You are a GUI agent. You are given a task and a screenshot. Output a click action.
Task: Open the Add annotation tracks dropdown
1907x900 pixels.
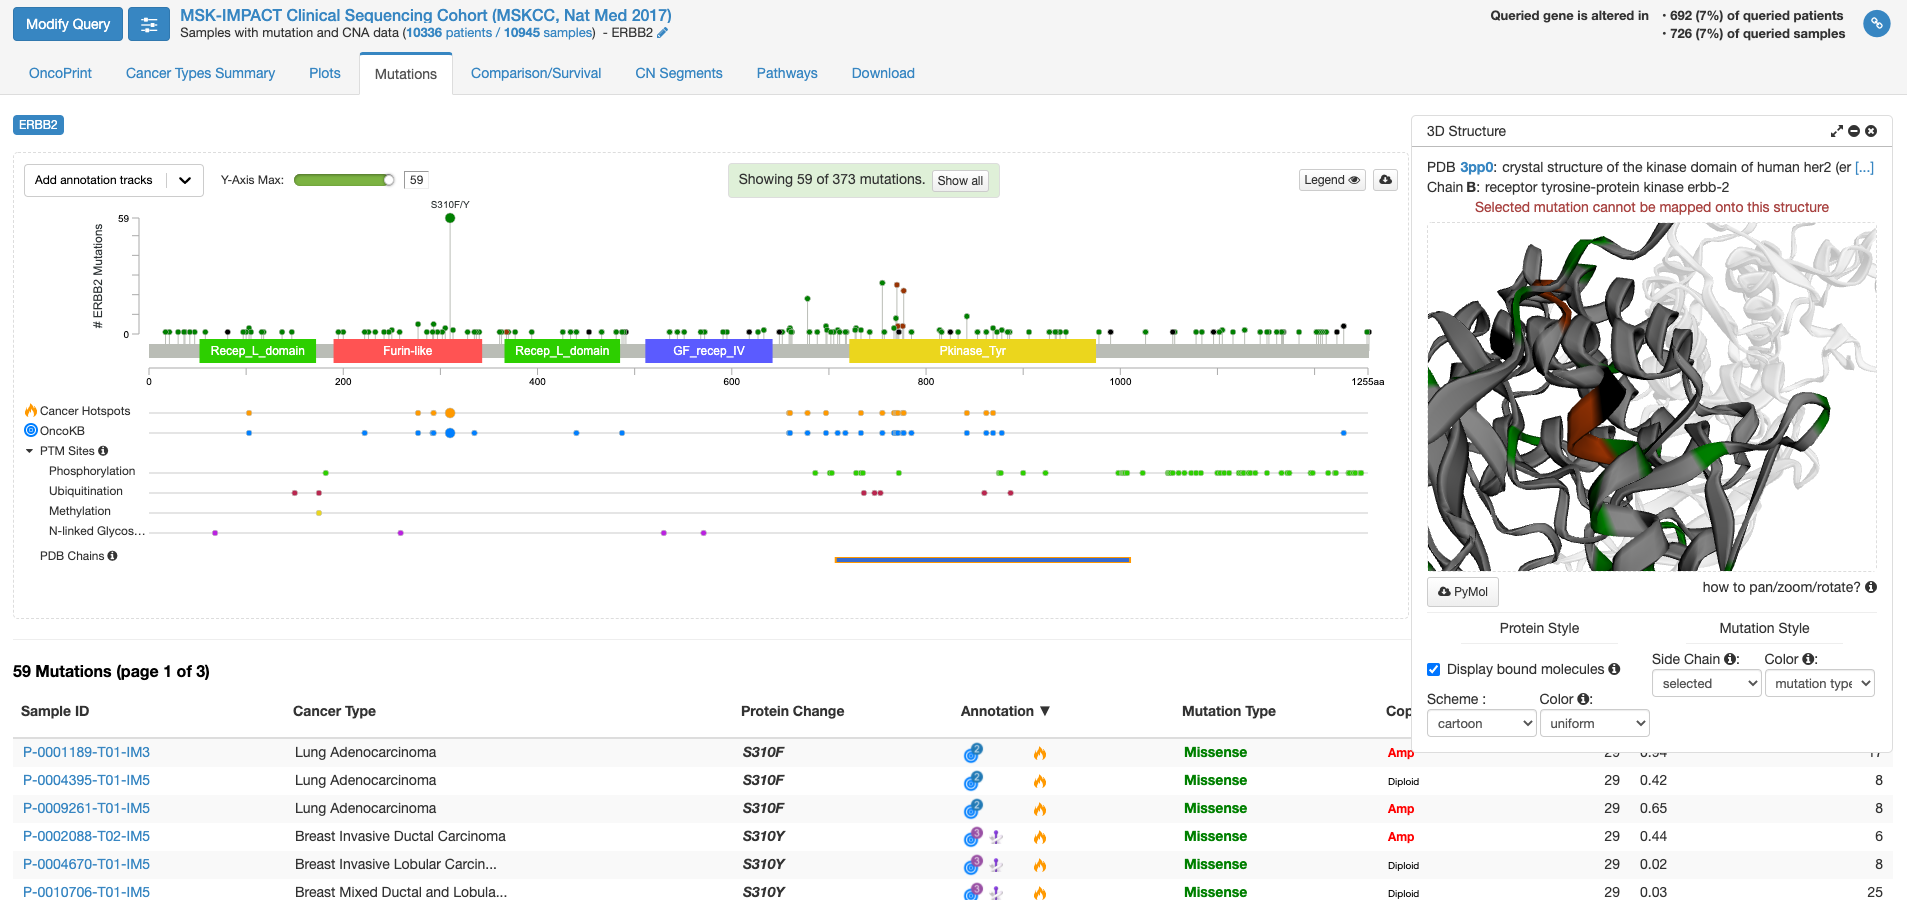pyautogui.click(x=113, y=180)
